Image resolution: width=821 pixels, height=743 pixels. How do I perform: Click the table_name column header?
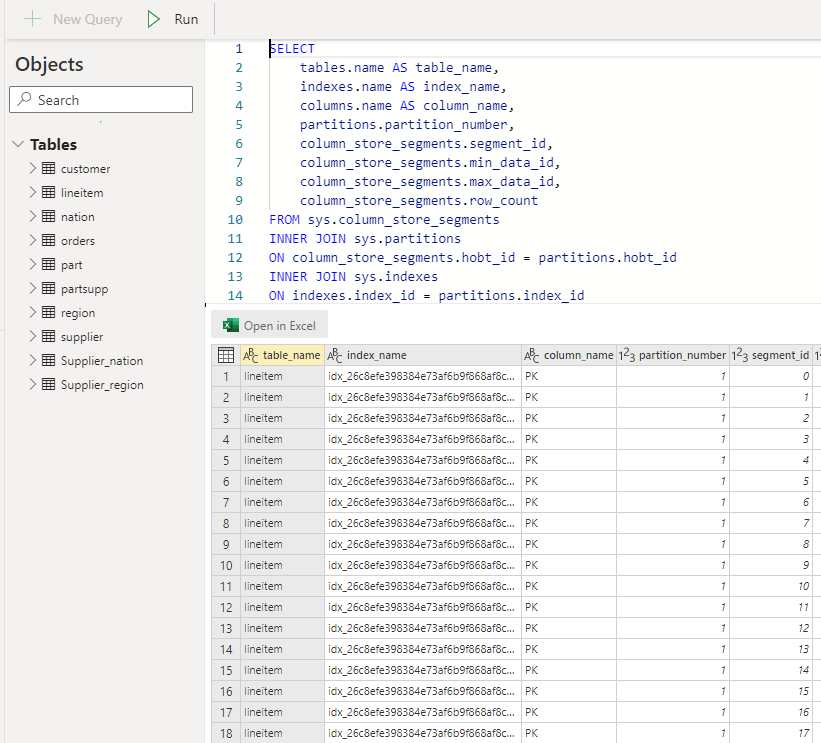click(282, 355)
